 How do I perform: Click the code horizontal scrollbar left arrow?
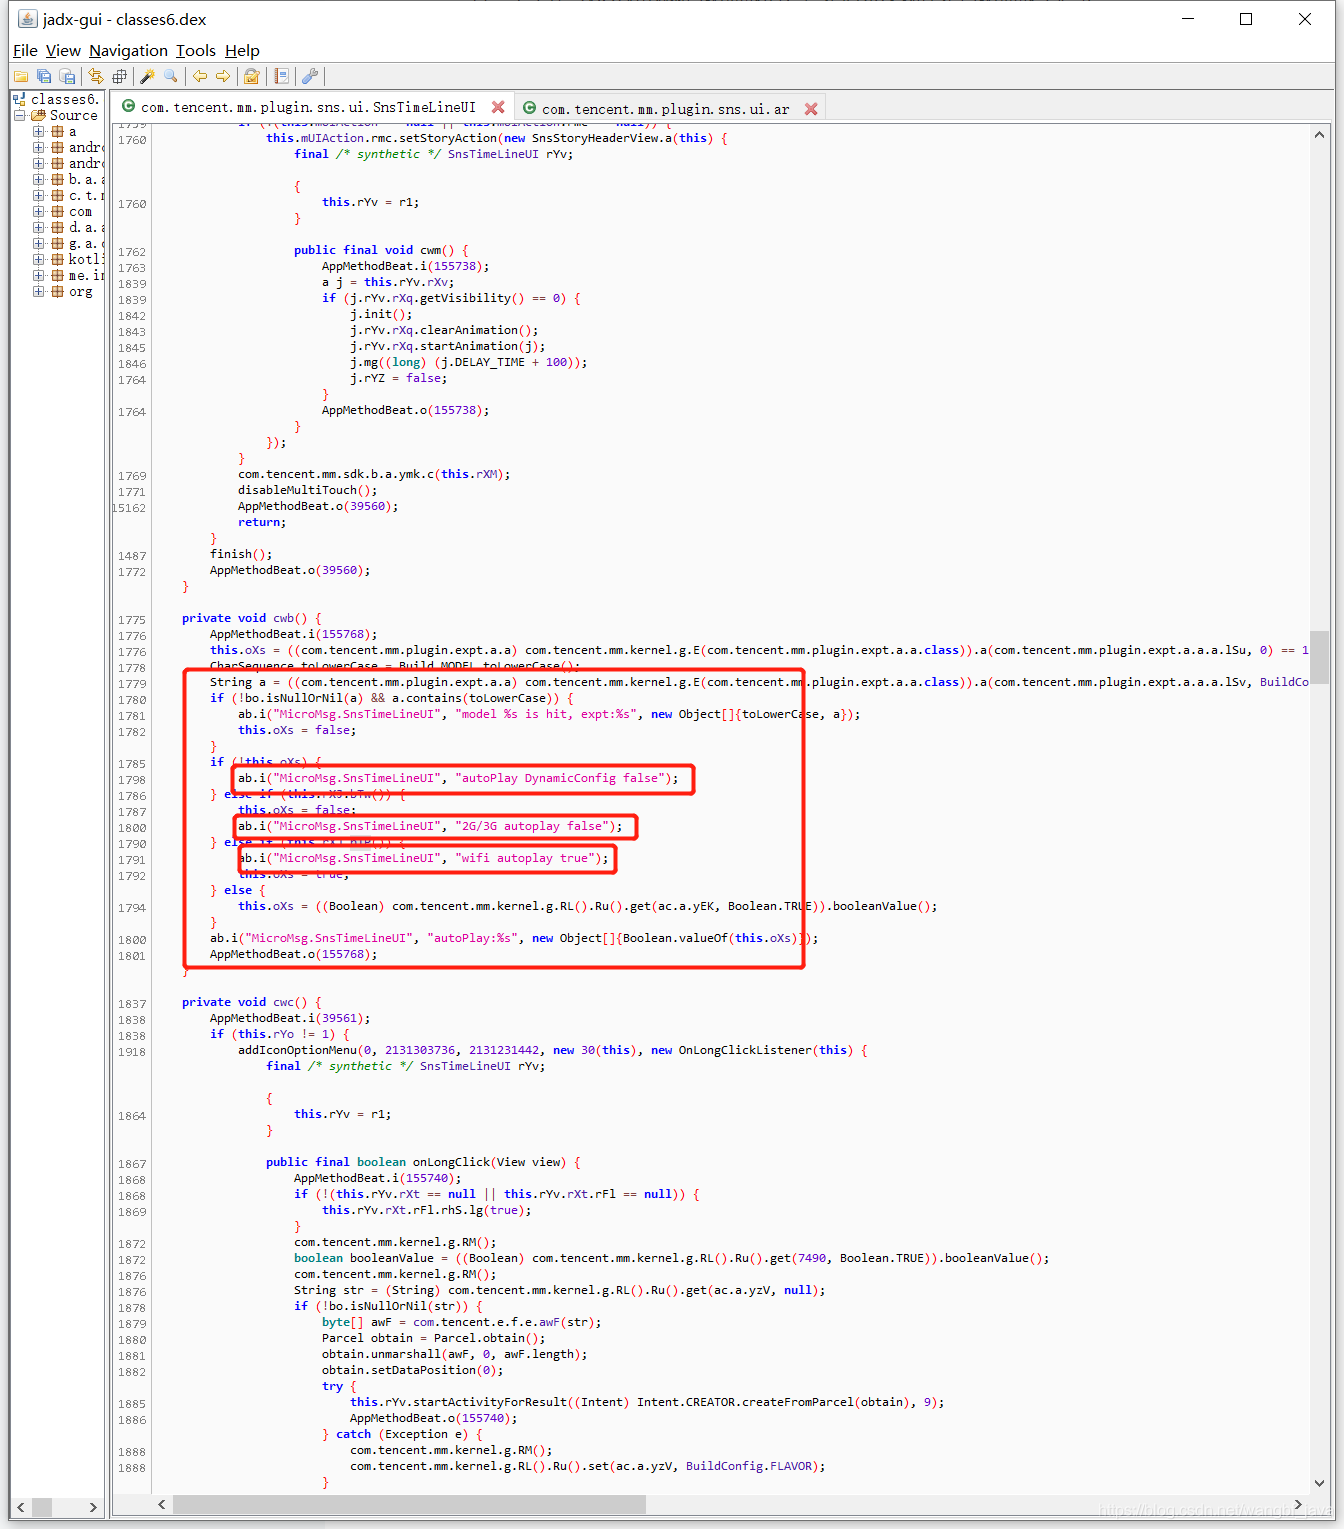[x=162, y=1505]
